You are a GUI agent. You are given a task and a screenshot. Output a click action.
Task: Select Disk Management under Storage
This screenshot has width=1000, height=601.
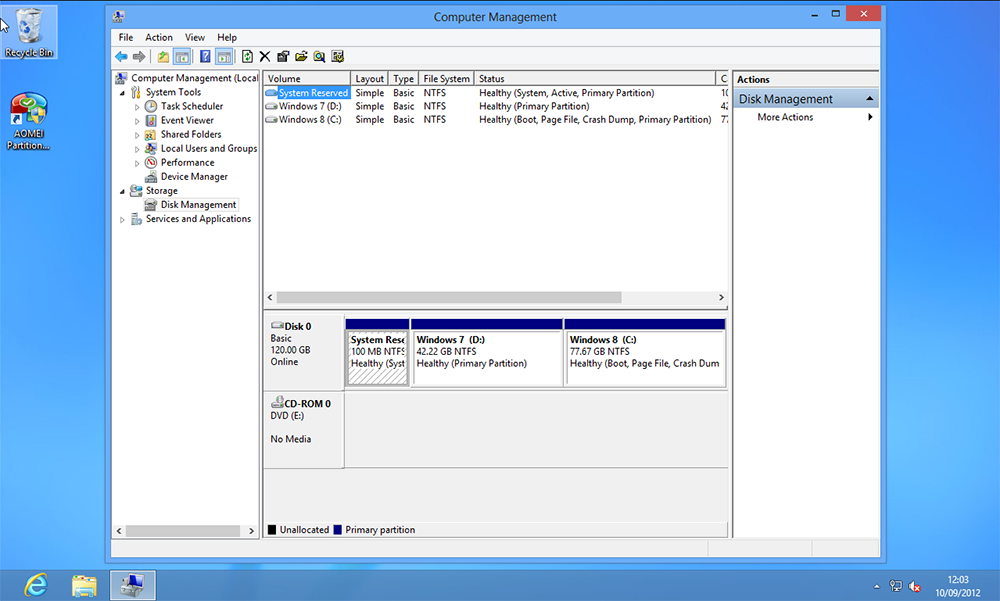tap(198, 205)
